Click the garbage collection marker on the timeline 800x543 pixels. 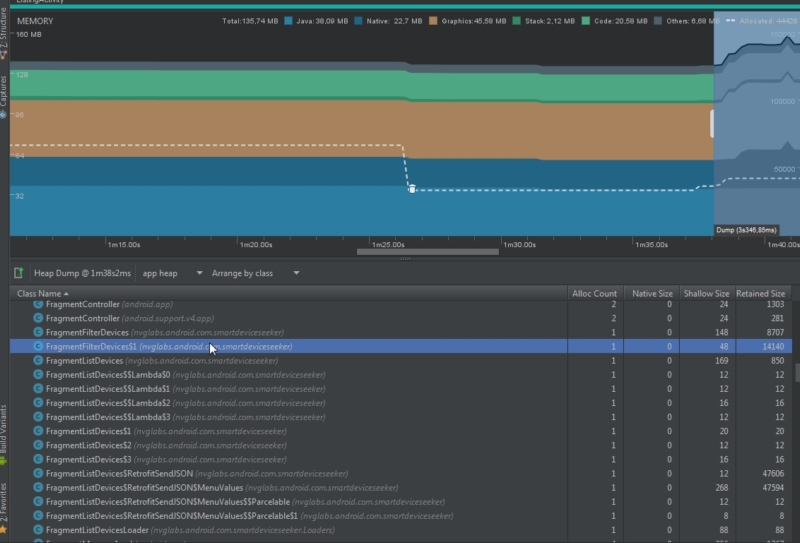(x=412, y=189)
